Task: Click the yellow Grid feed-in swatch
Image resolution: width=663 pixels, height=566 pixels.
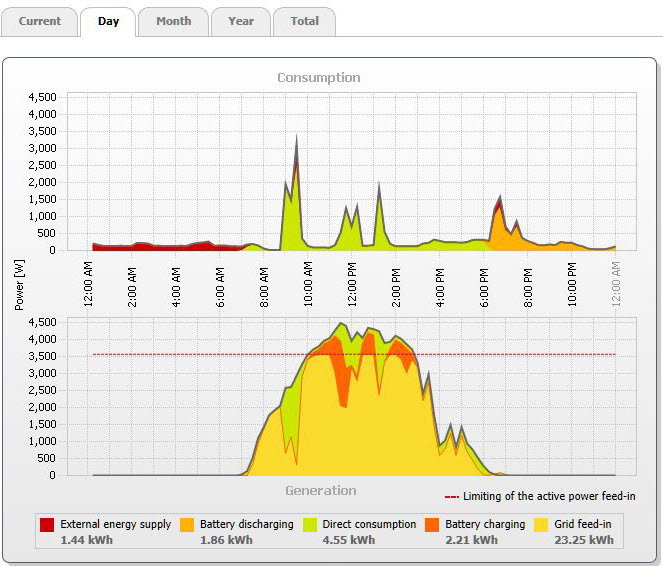Action: pyautogui.click(x=541, y=524)
